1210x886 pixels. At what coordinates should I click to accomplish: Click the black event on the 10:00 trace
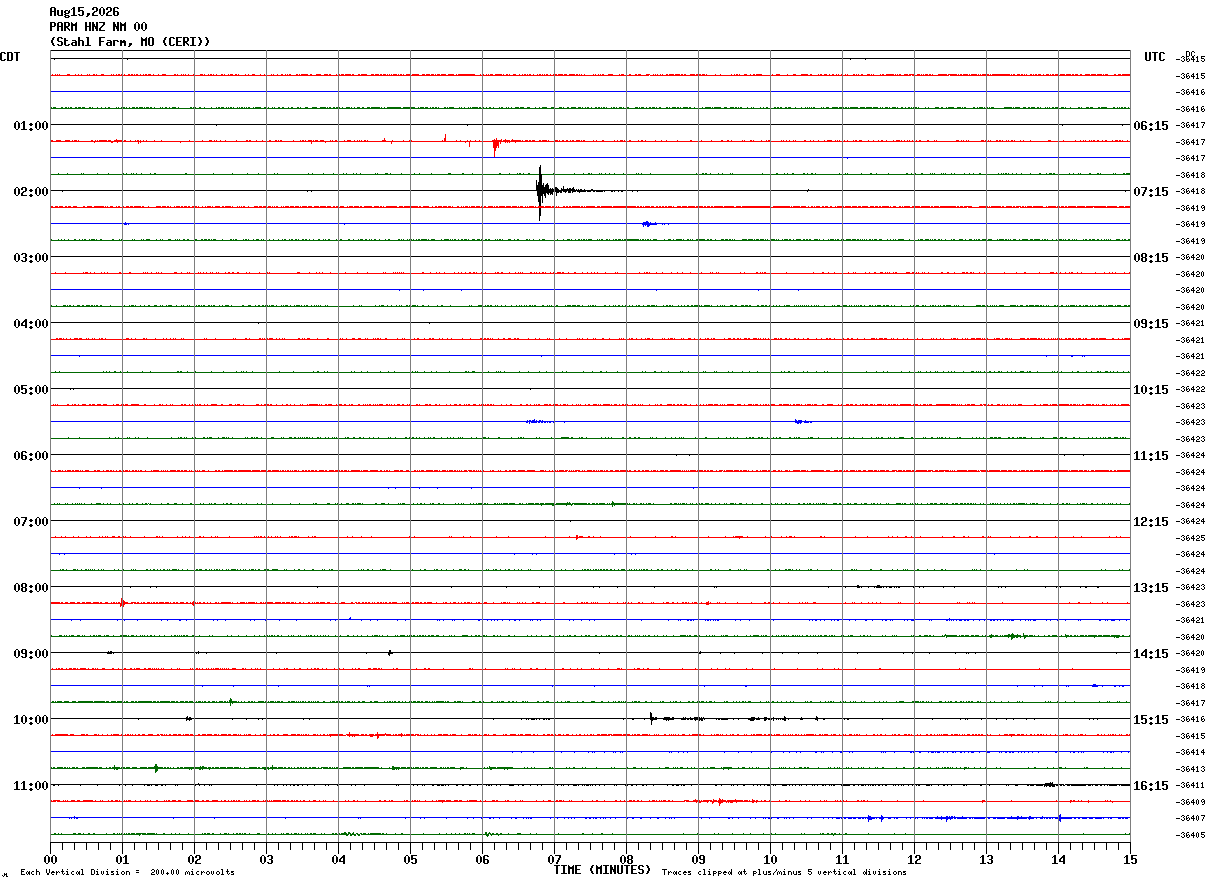point(652,718)
